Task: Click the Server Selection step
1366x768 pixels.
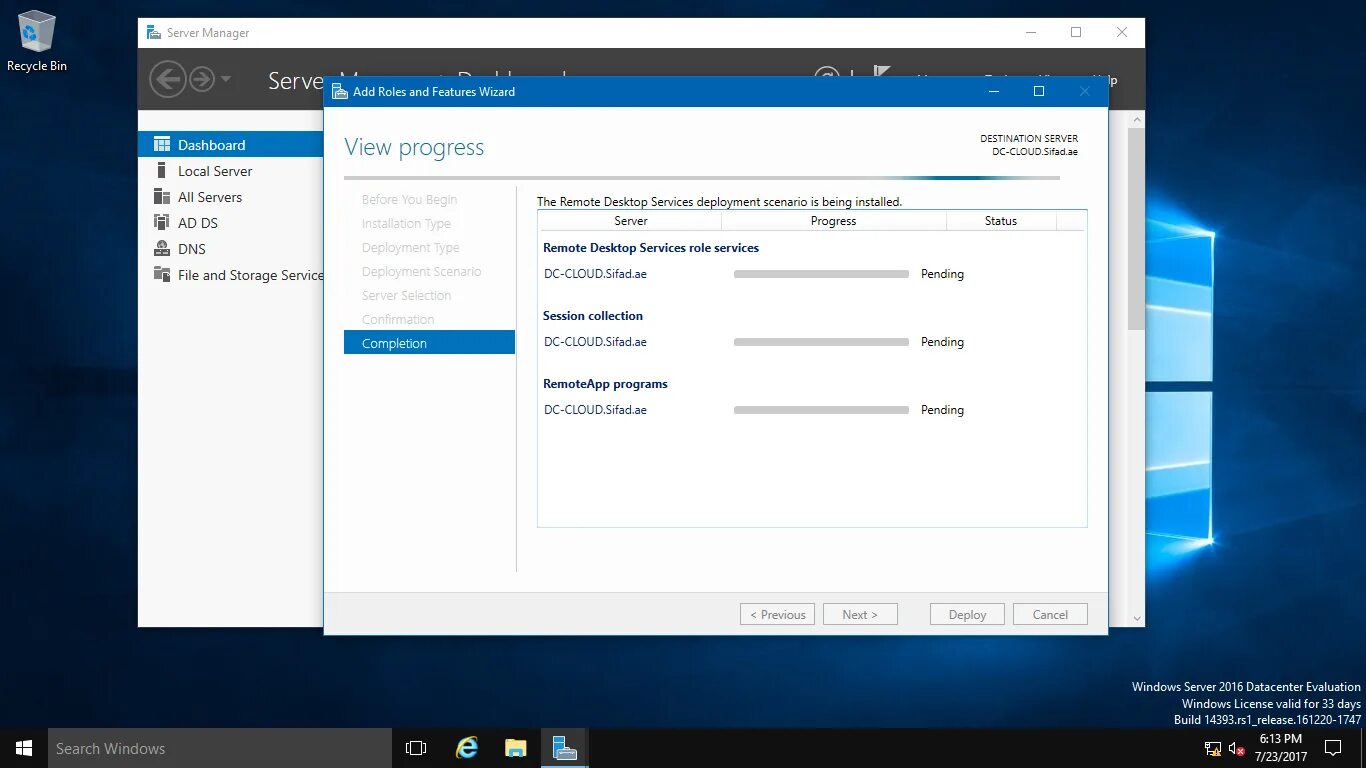Action: click(x=406, y=295)
